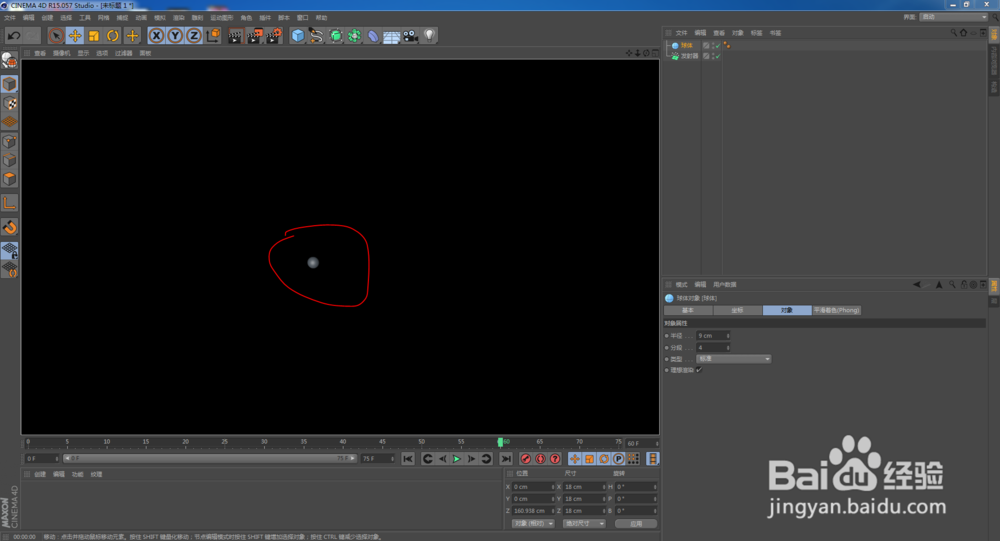The image size is (1000, 541).
Task: Switch to the 平滑着色(Phong) tab
Action: tap(837, 310)
